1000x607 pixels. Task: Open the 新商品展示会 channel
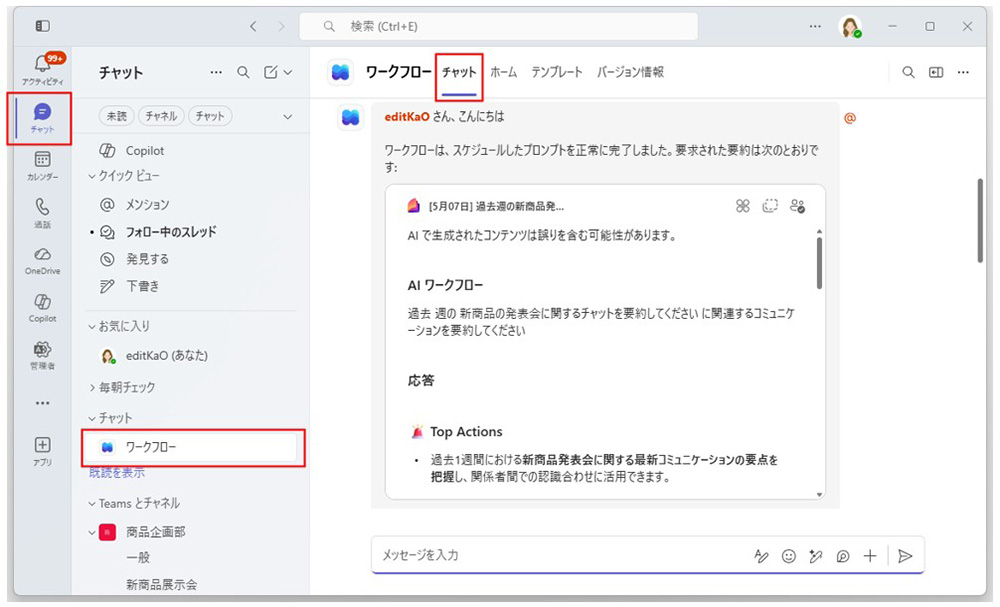click(161, 585)
